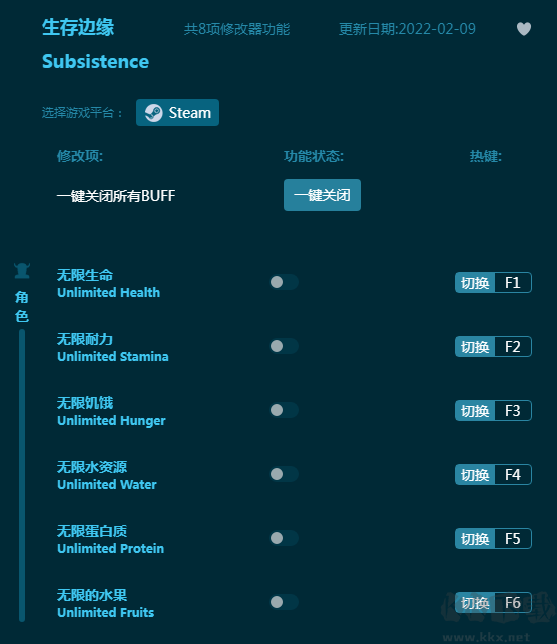Select the Steam platform button
557x644 pixels.
tap(177, 113)
